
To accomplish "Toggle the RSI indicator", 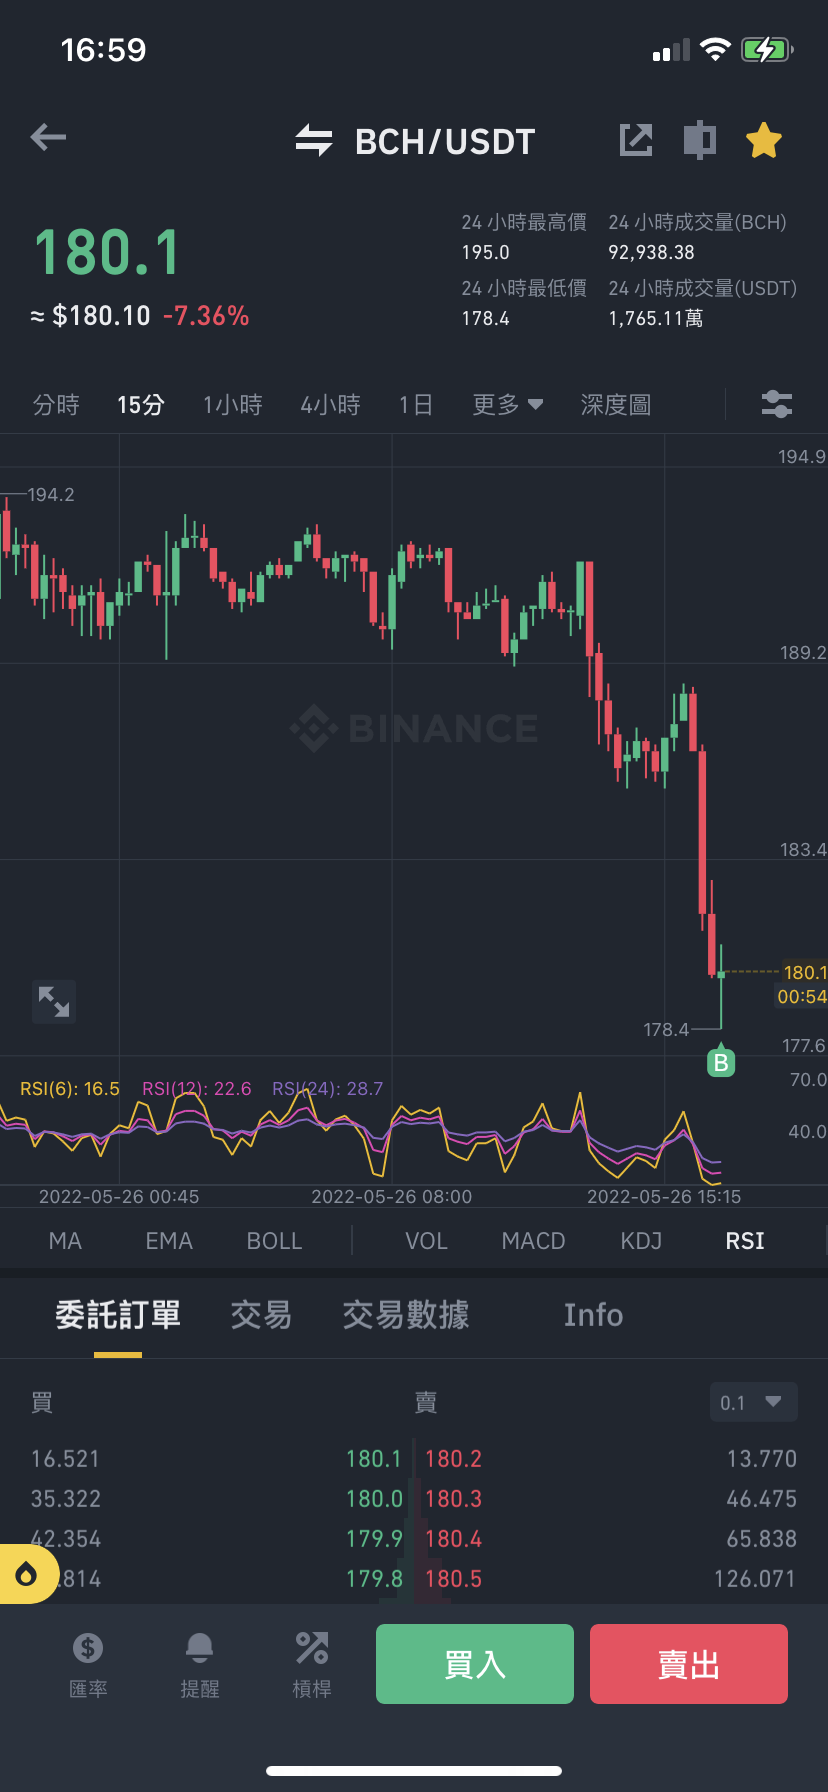I will [x=745, y=1241].
